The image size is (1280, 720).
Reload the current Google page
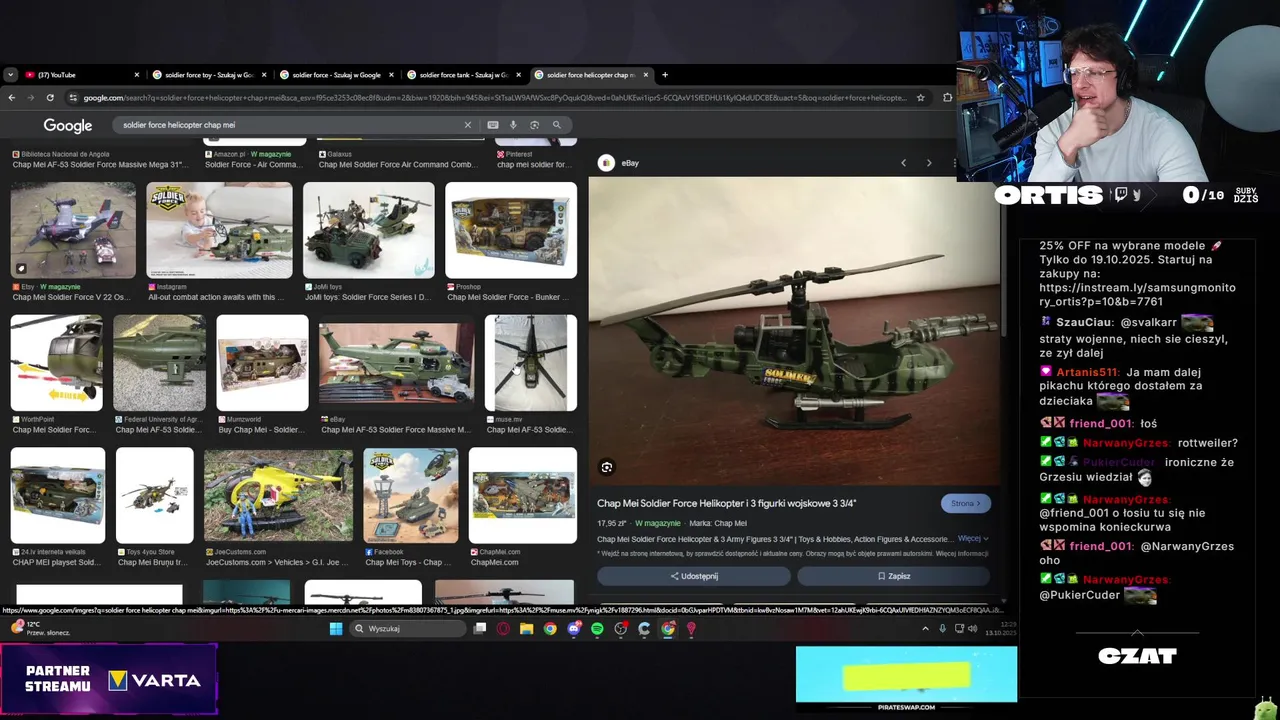49,97
